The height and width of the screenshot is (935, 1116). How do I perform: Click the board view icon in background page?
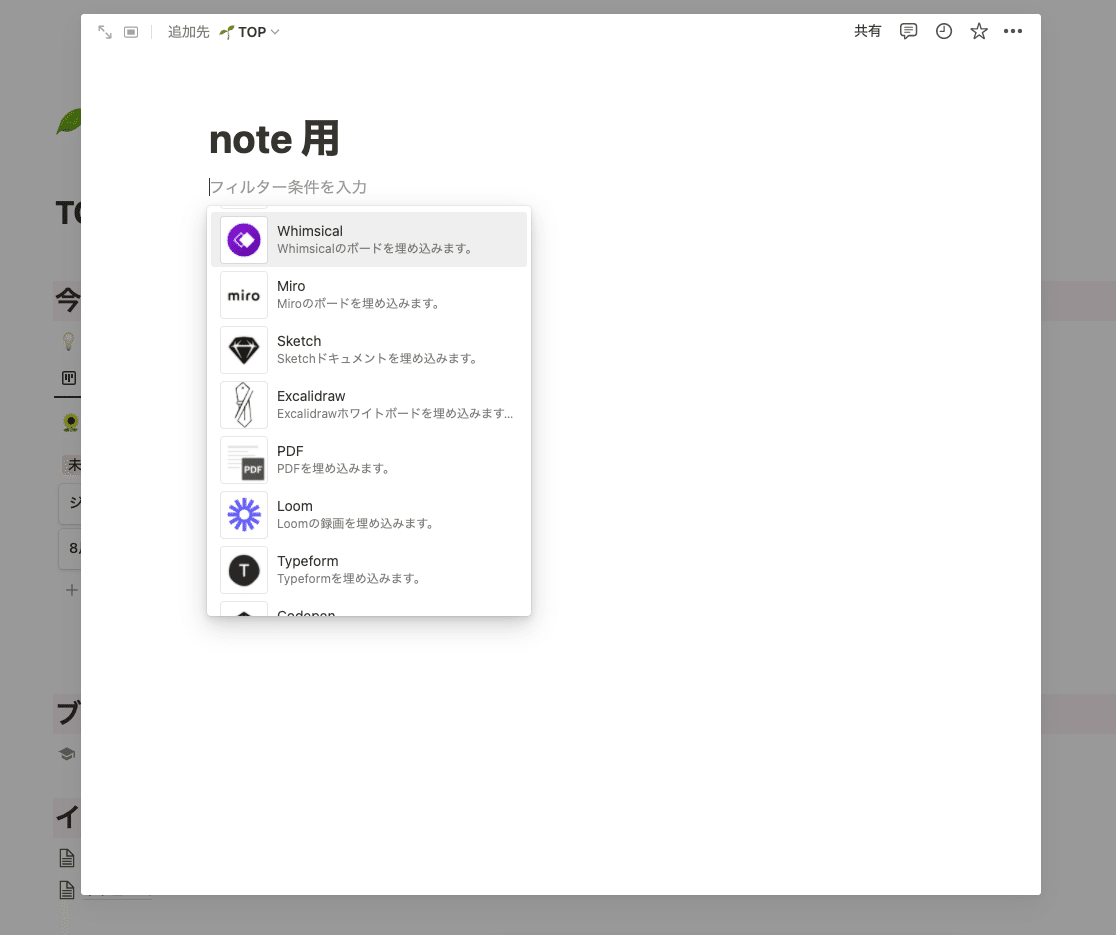[69, 378]
